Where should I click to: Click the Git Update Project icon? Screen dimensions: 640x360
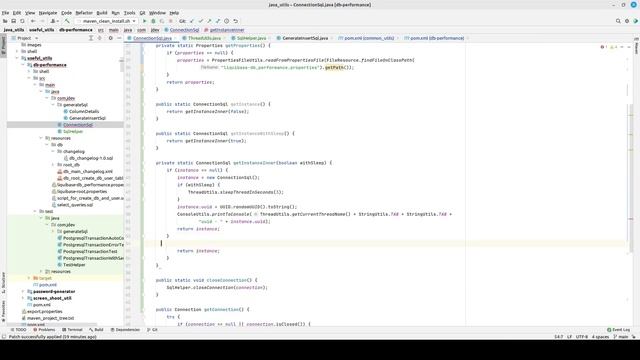coord(192,21)
